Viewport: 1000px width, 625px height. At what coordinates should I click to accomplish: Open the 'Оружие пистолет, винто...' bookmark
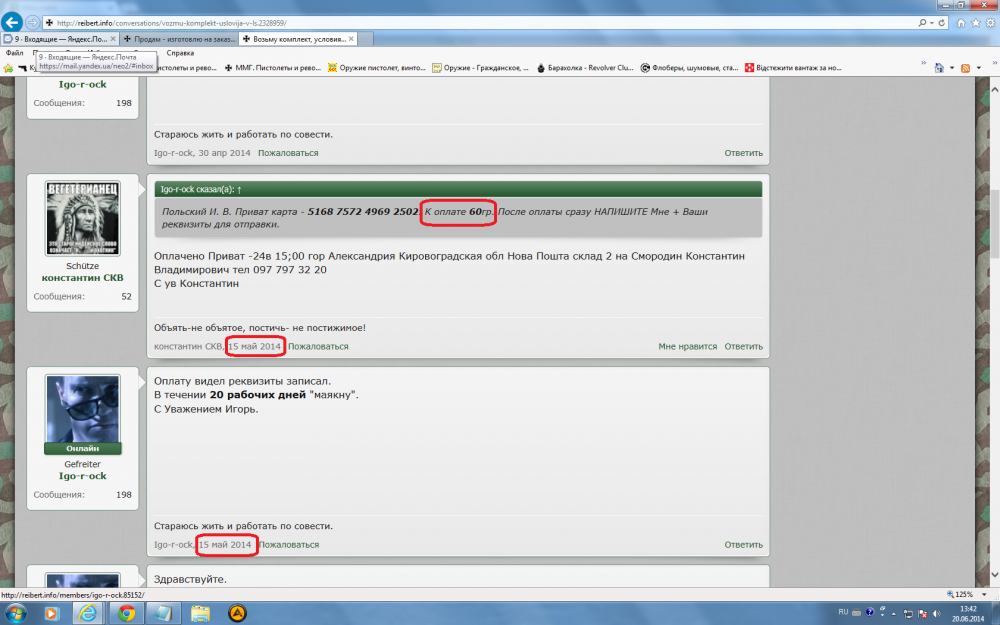tap(376, 68)
